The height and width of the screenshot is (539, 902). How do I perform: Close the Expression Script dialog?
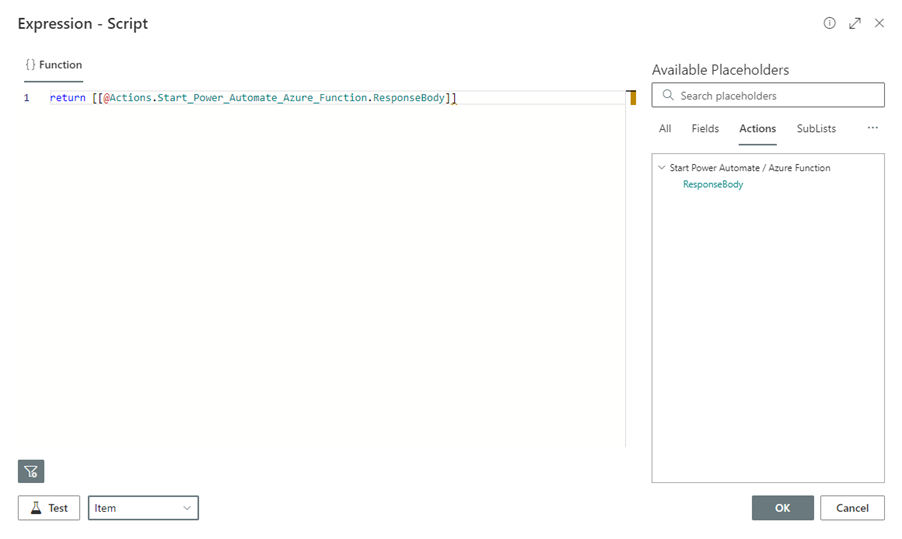coord(879,23)
